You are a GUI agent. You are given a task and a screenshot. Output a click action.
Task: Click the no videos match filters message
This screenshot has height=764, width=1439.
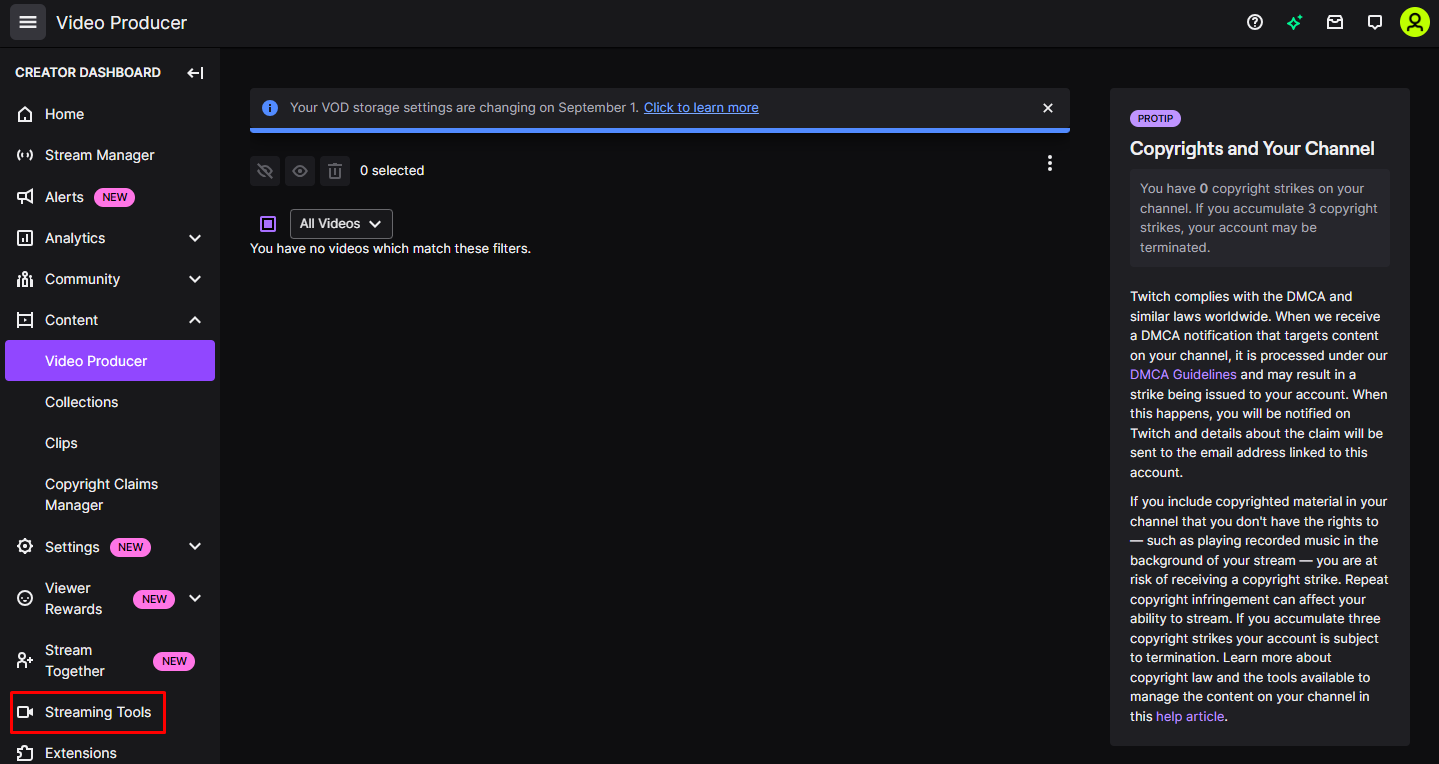[390, 248]
